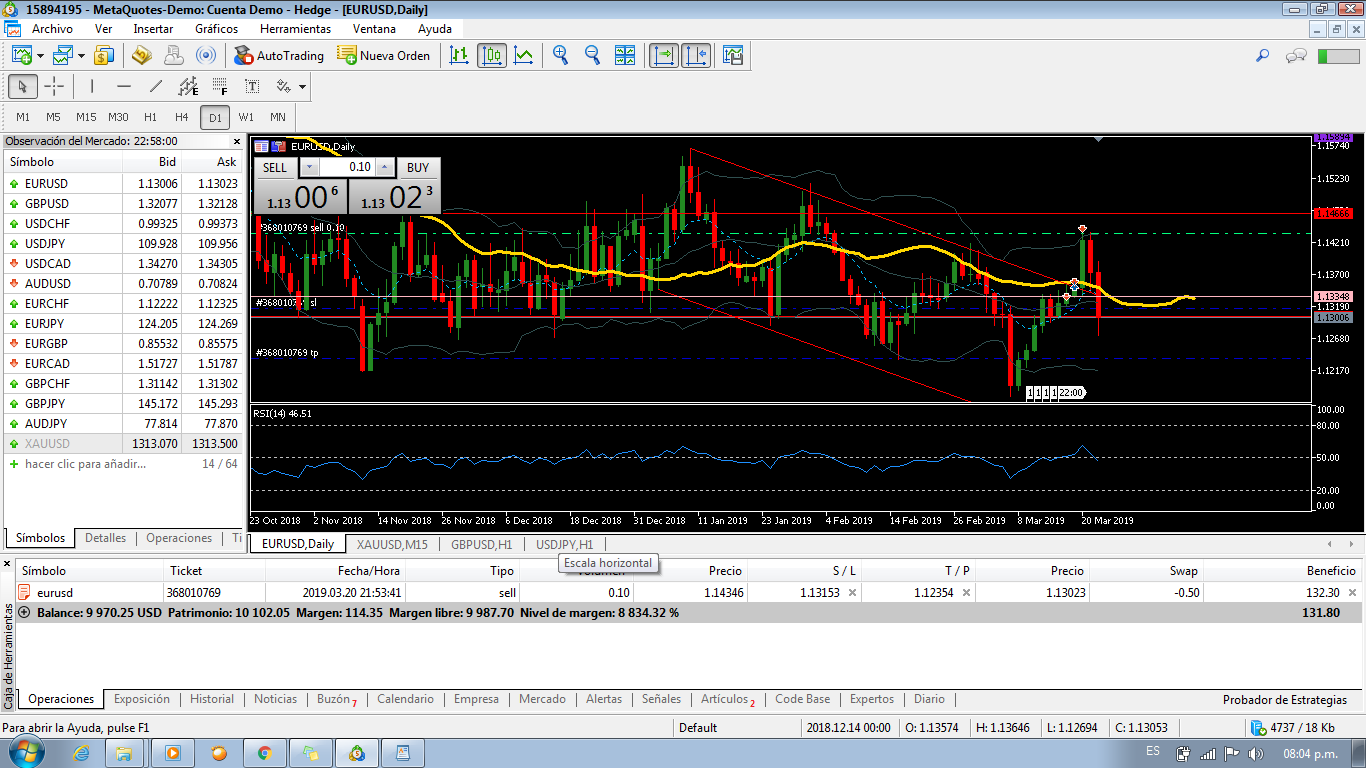
Task: Switch to GBPUSD,H1 chart tab
Action: pos(482,544)
